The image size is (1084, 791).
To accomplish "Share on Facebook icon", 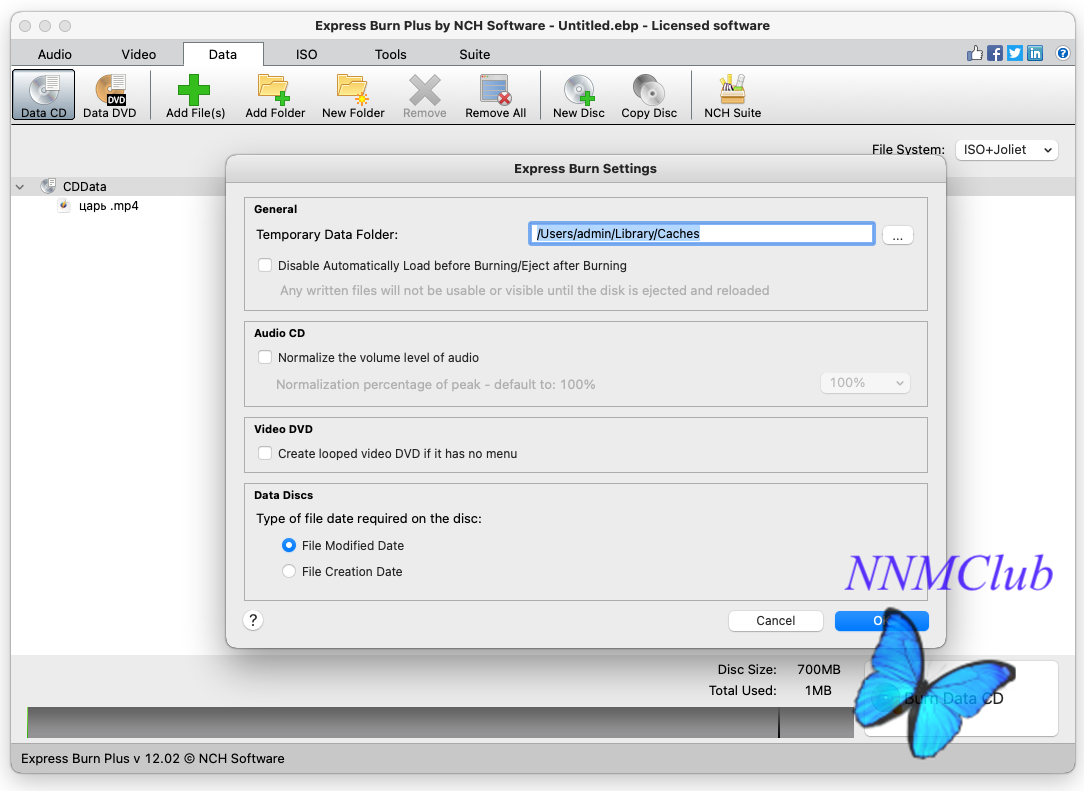I will [995, 53].
